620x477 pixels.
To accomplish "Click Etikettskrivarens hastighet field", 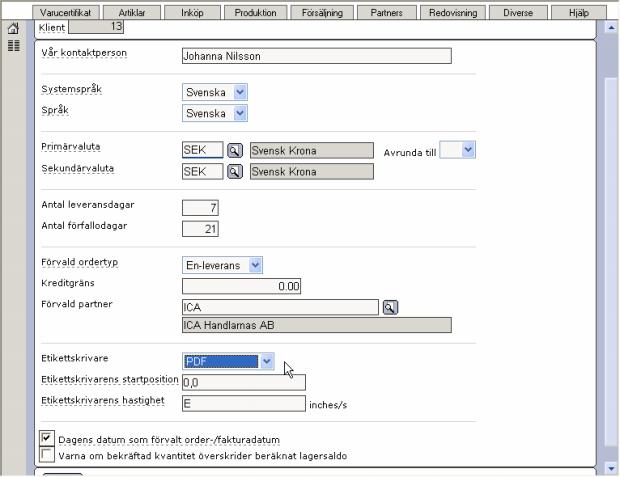I will (244, 403).
